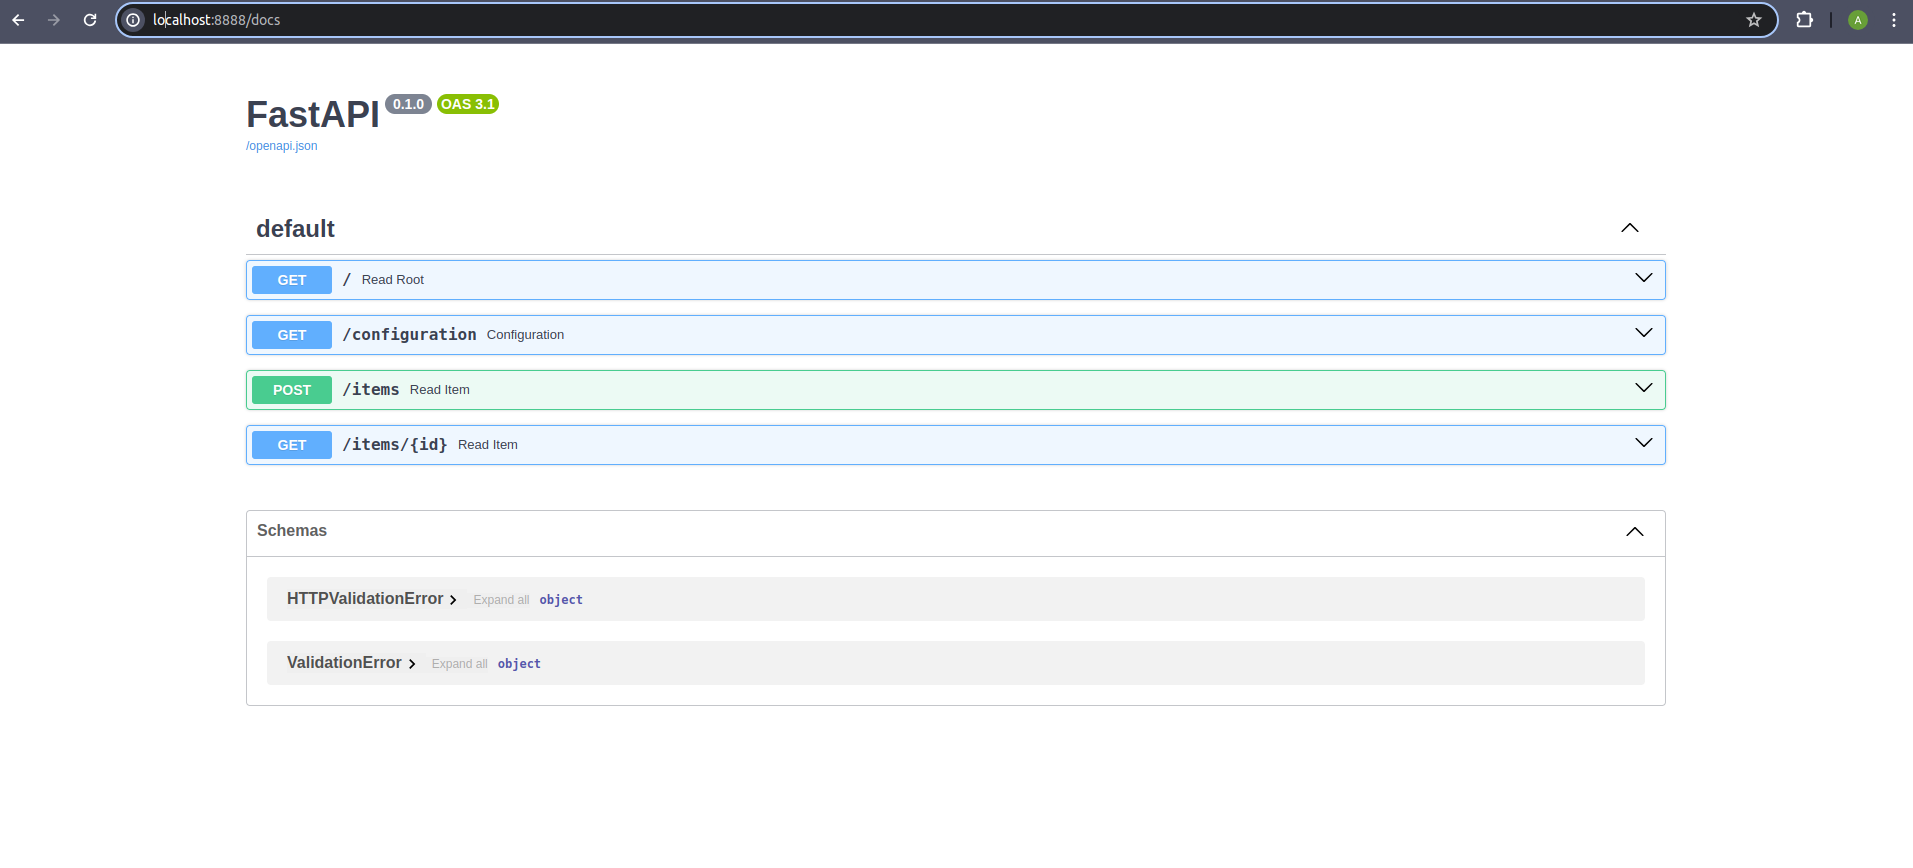The height and width of the screenshot is (868, 1913).
Task: Click 'Configuration' summary text
Action: 525,335
